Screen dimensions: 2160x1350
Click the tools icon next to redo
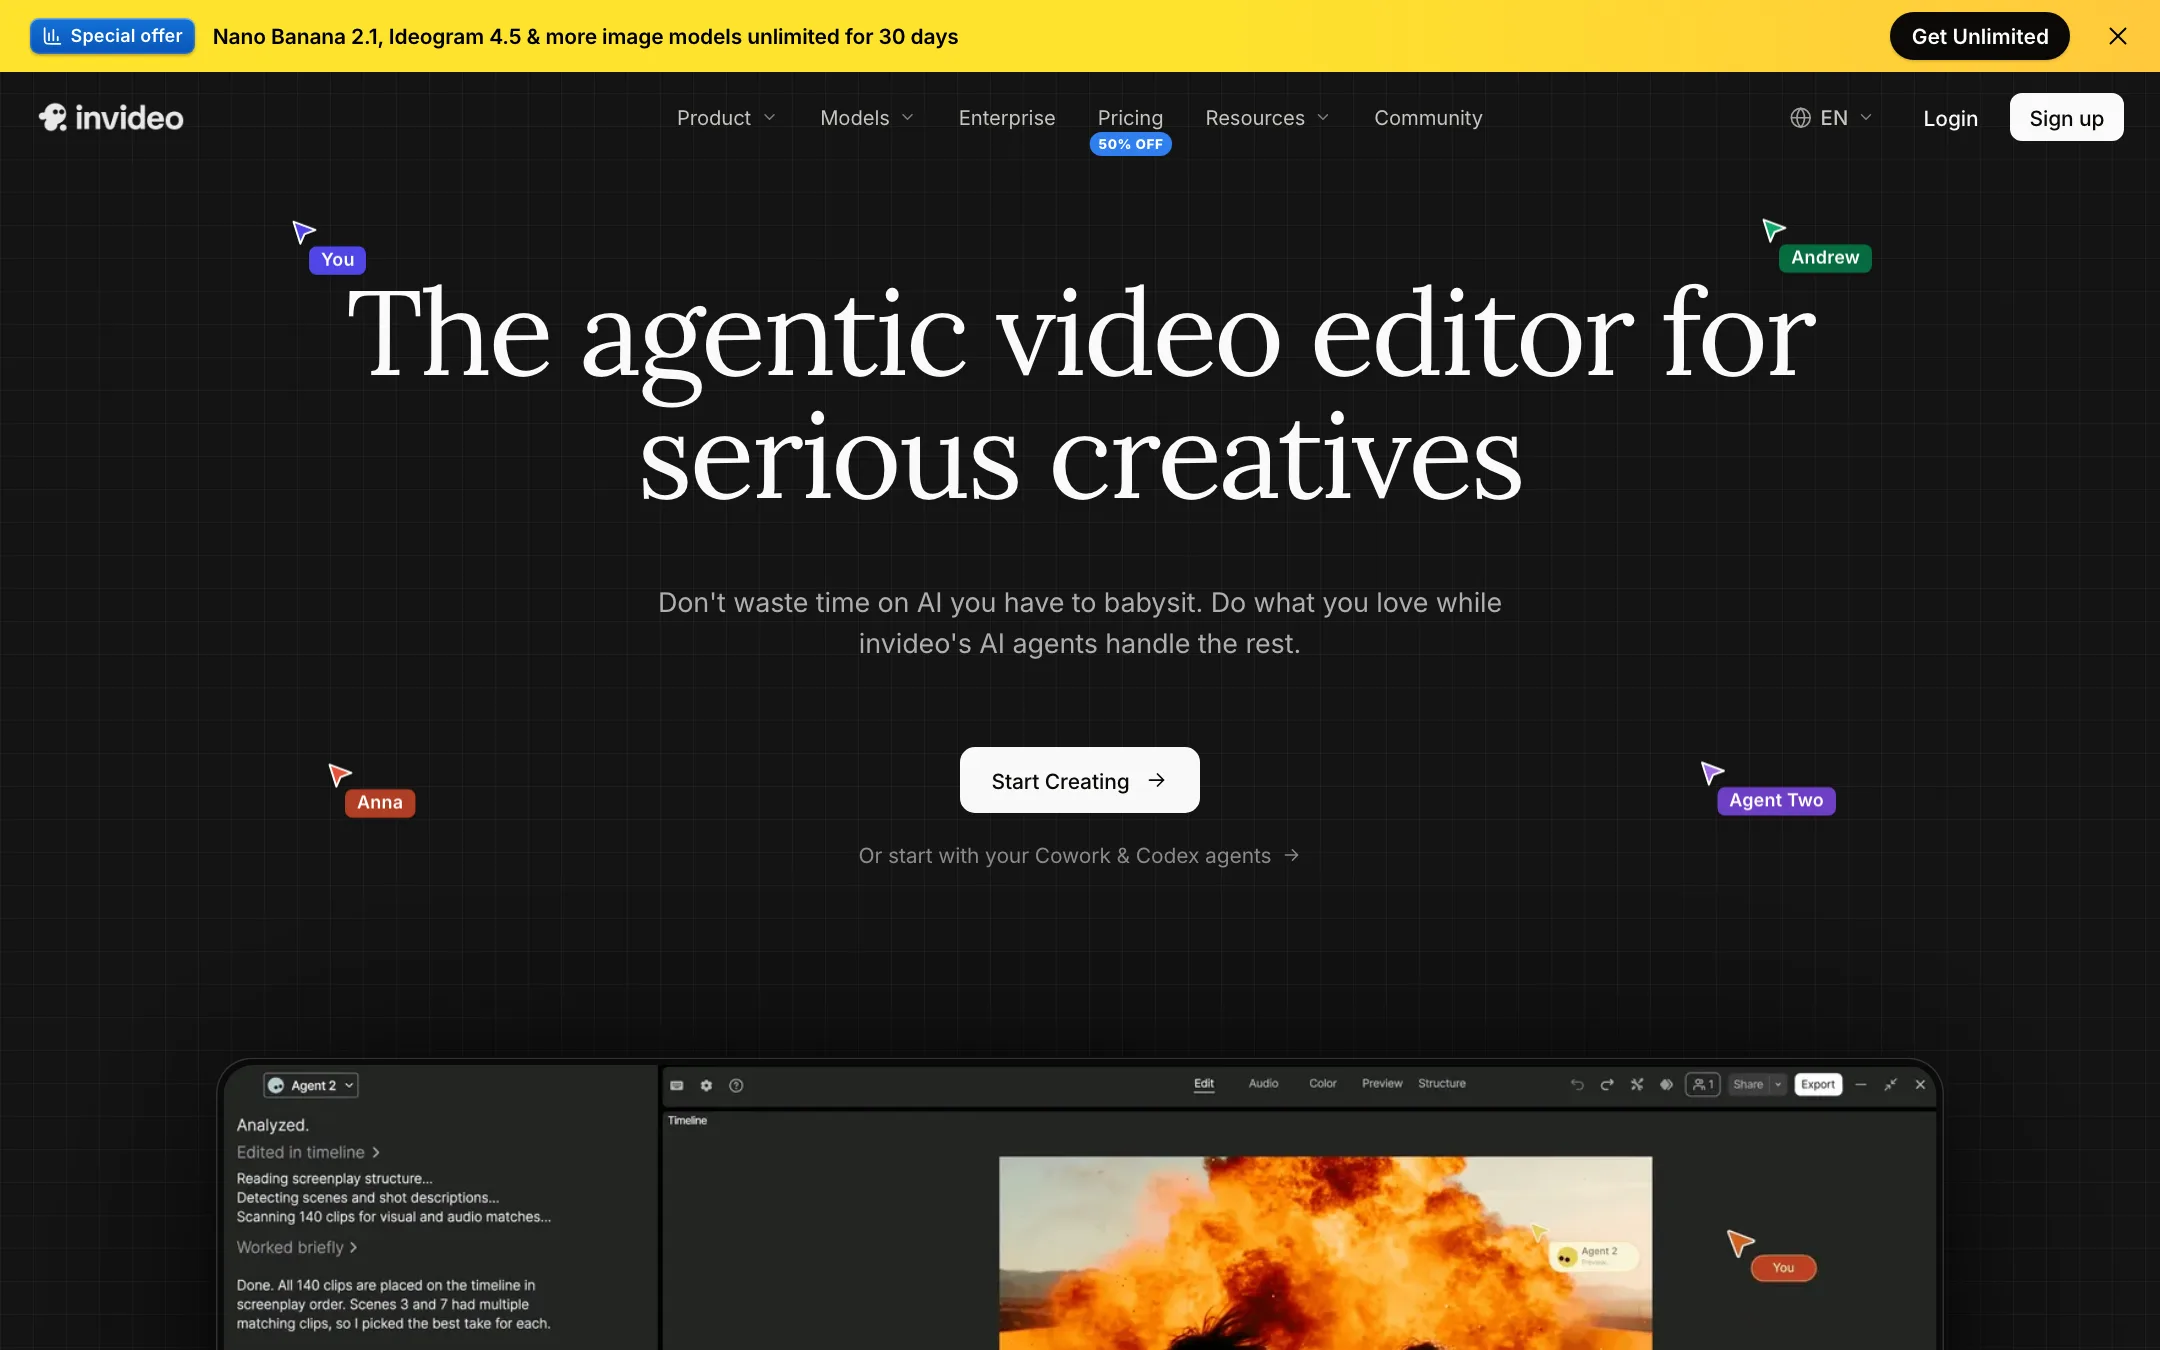pyautogui.click(x=1637, y=1084)
